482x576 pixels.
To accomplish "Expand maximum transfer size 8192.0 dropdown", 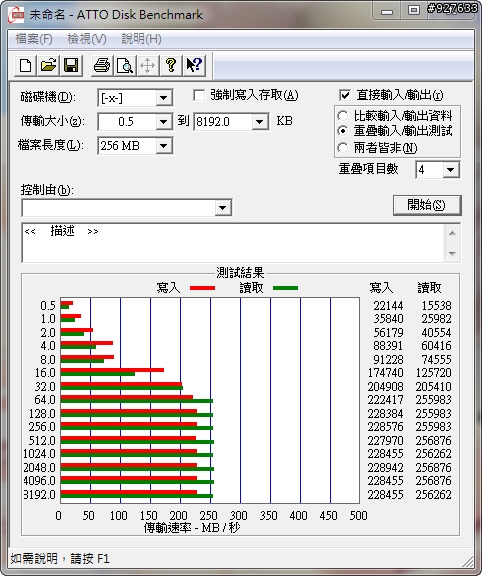I will [260, 122].
